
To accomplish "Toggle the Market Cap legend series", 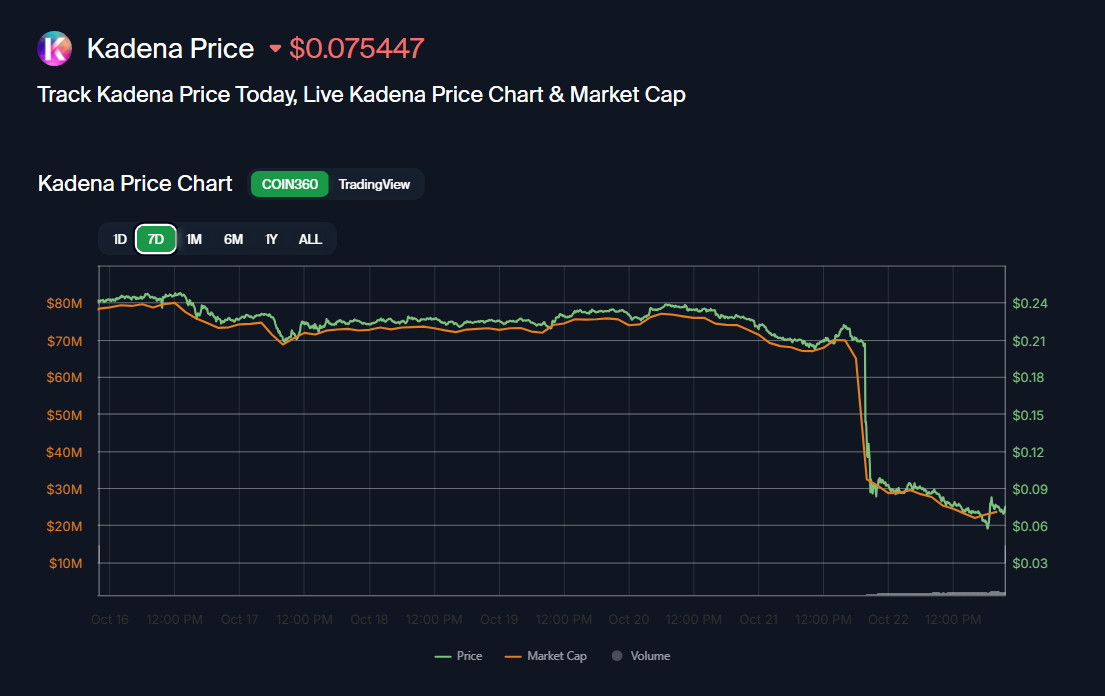I will click(x=546, y=656).
